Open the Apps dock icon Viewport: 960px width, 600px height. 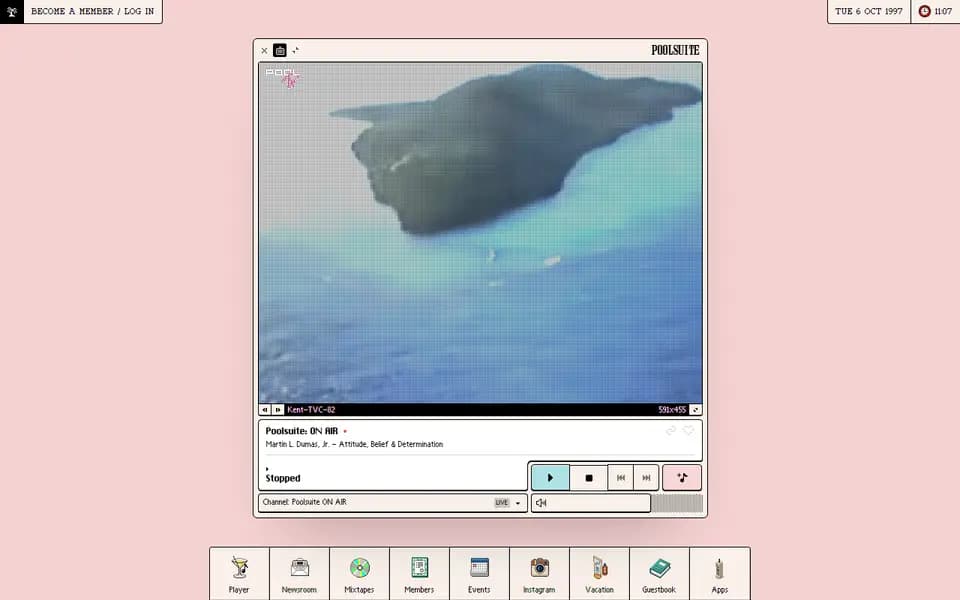coord(719,574)
